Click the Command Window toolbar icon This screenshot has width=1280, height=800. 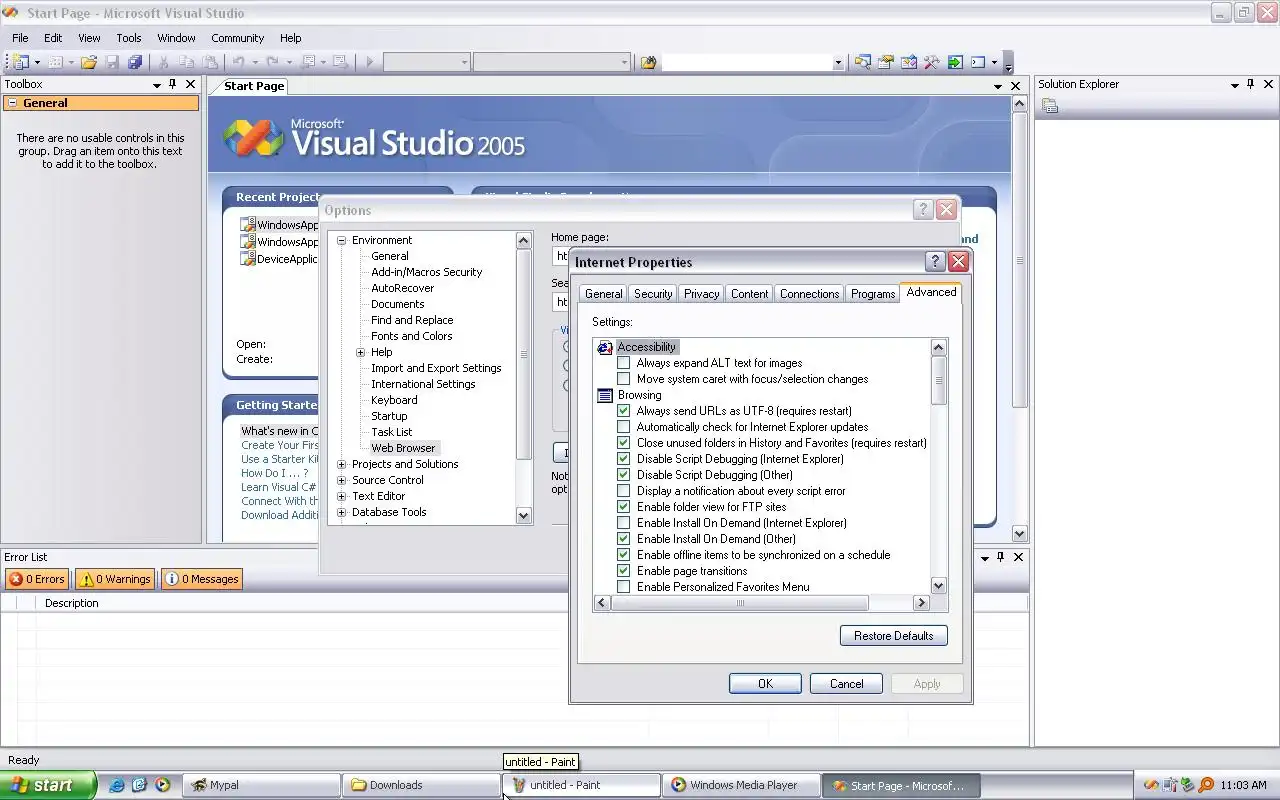pyautogui.click(x=978, y=62)
